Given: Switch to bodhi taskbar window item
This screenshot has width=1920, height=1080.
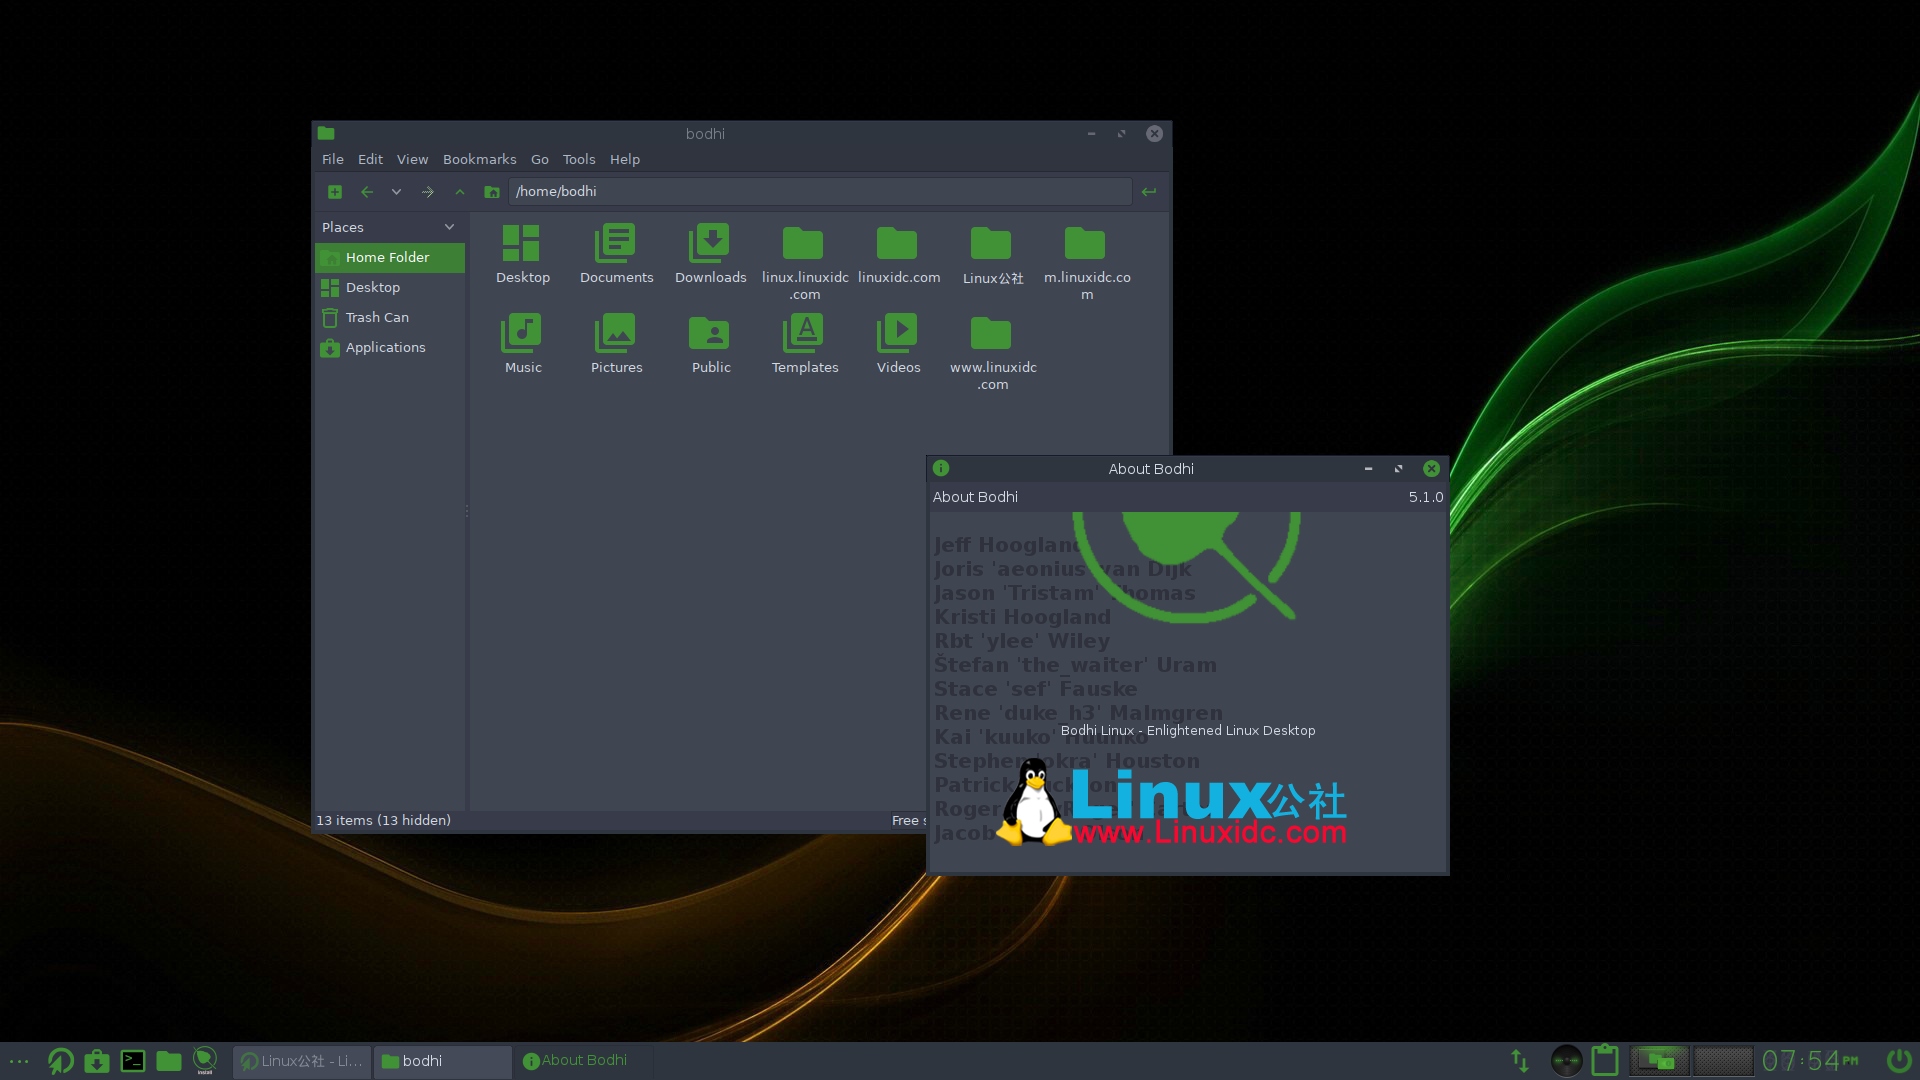Looking at the screenshot, I should 443,1061.
